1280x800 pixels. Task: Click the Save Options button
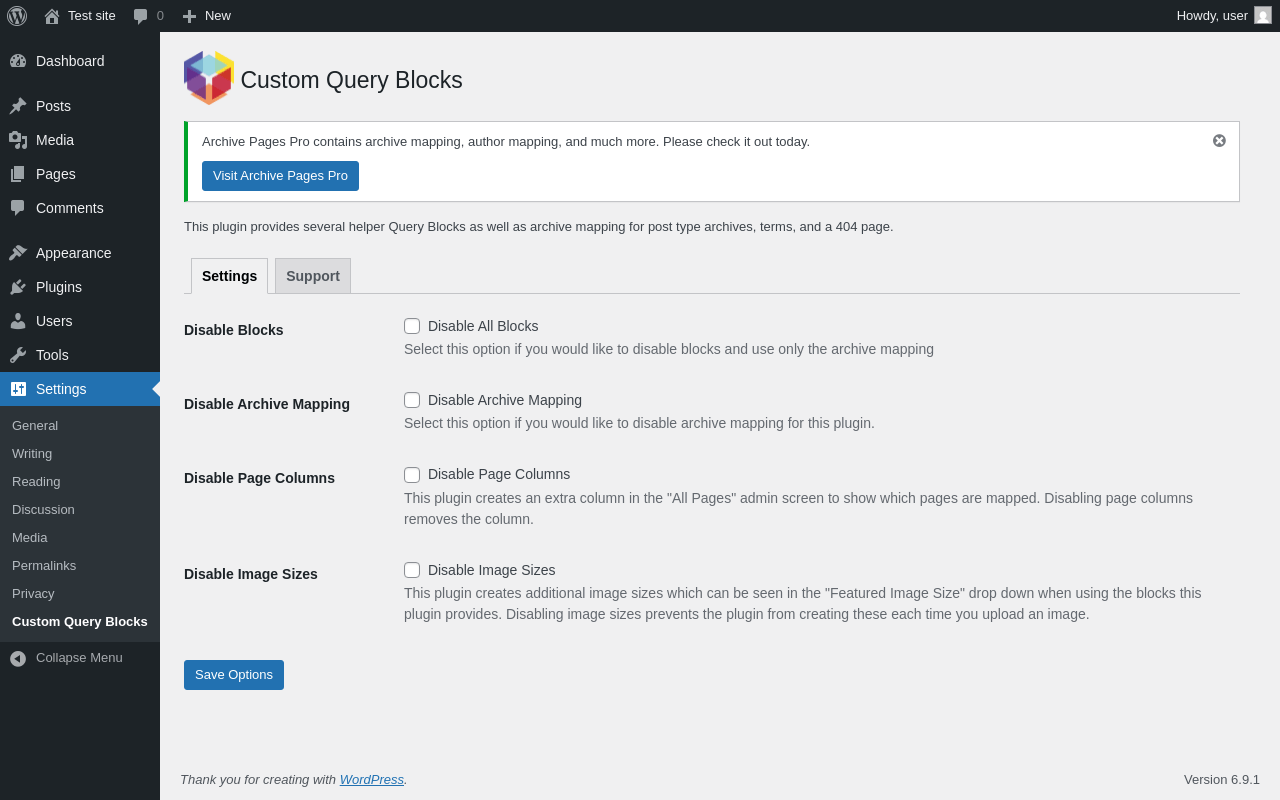tap(234, 675)
